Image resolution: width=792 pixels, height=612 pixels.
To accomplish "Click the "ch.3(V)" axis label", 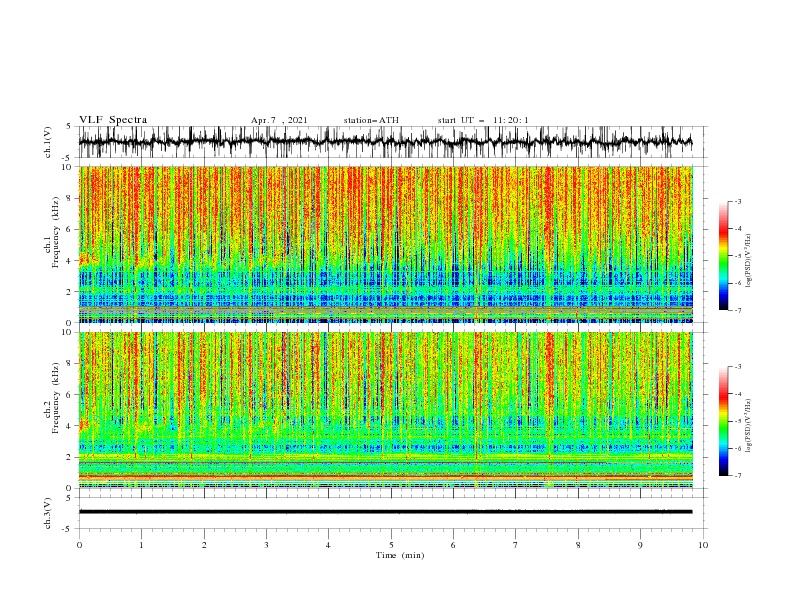I will [48, 513].
